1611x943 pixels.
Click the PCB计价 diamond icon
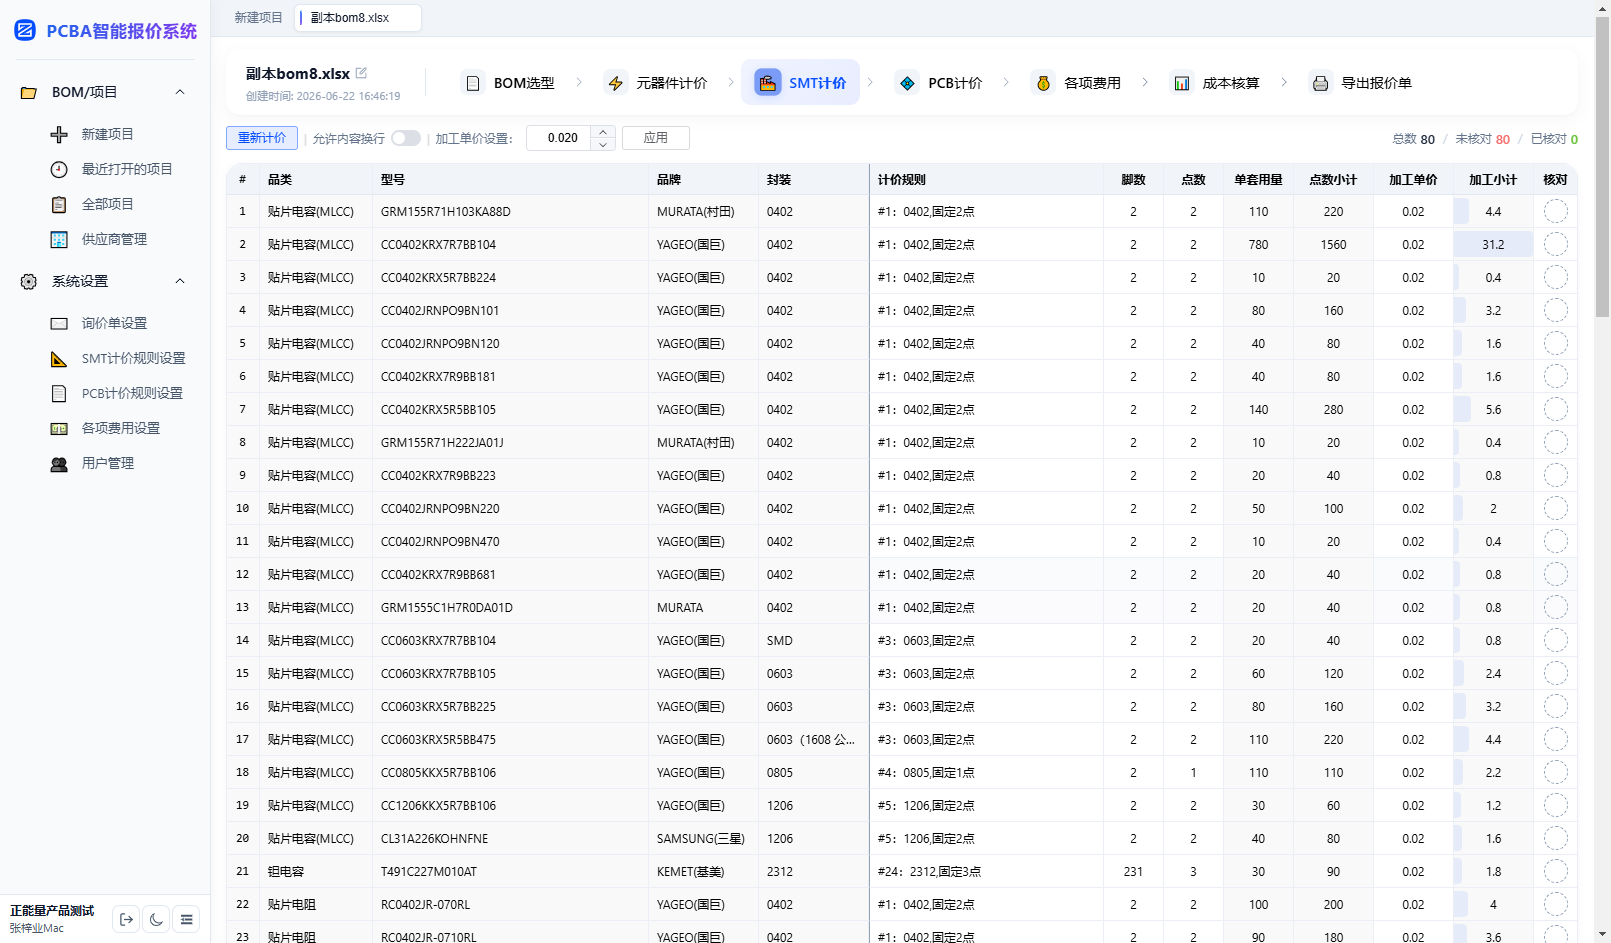(x=907, y=83)
